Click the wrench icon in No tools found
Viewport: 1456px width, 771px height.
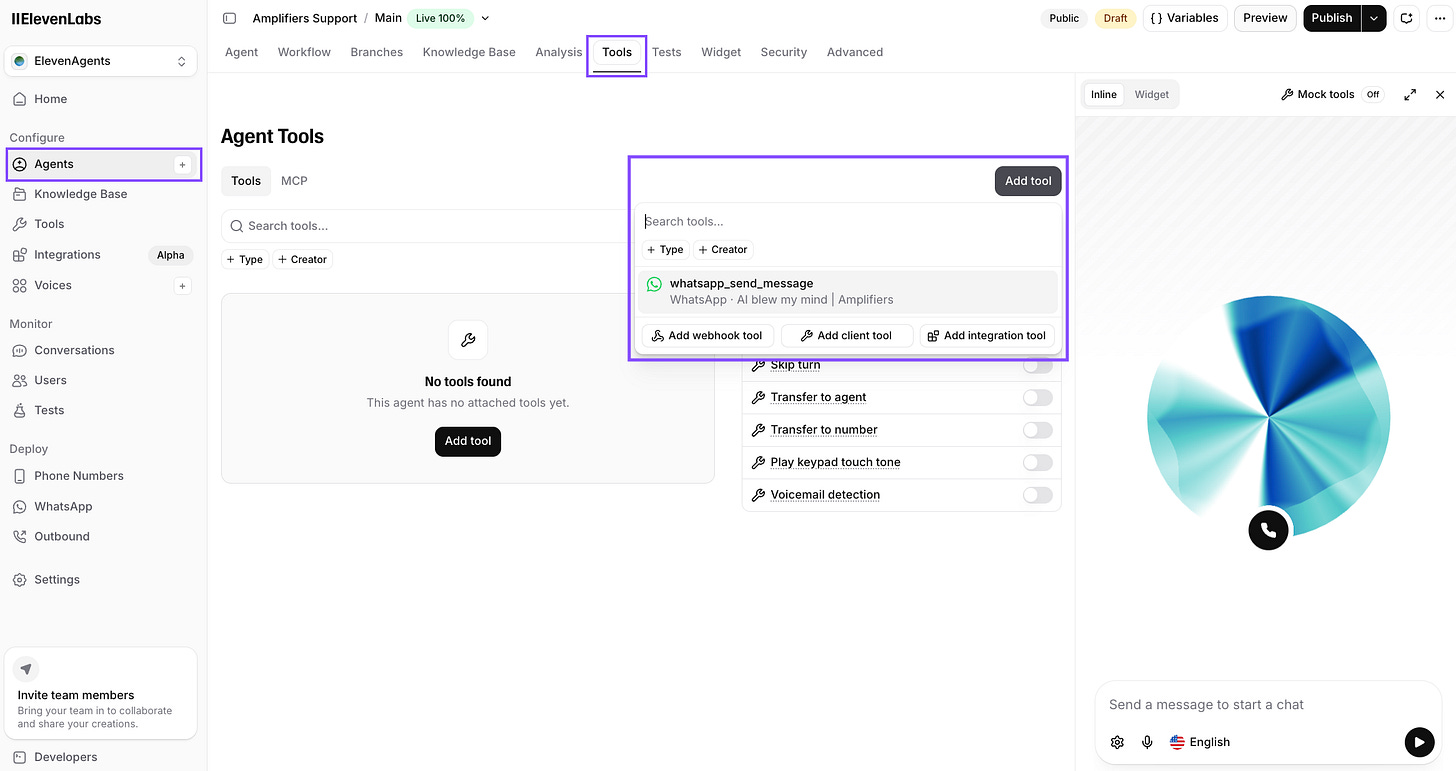[468, 340]
